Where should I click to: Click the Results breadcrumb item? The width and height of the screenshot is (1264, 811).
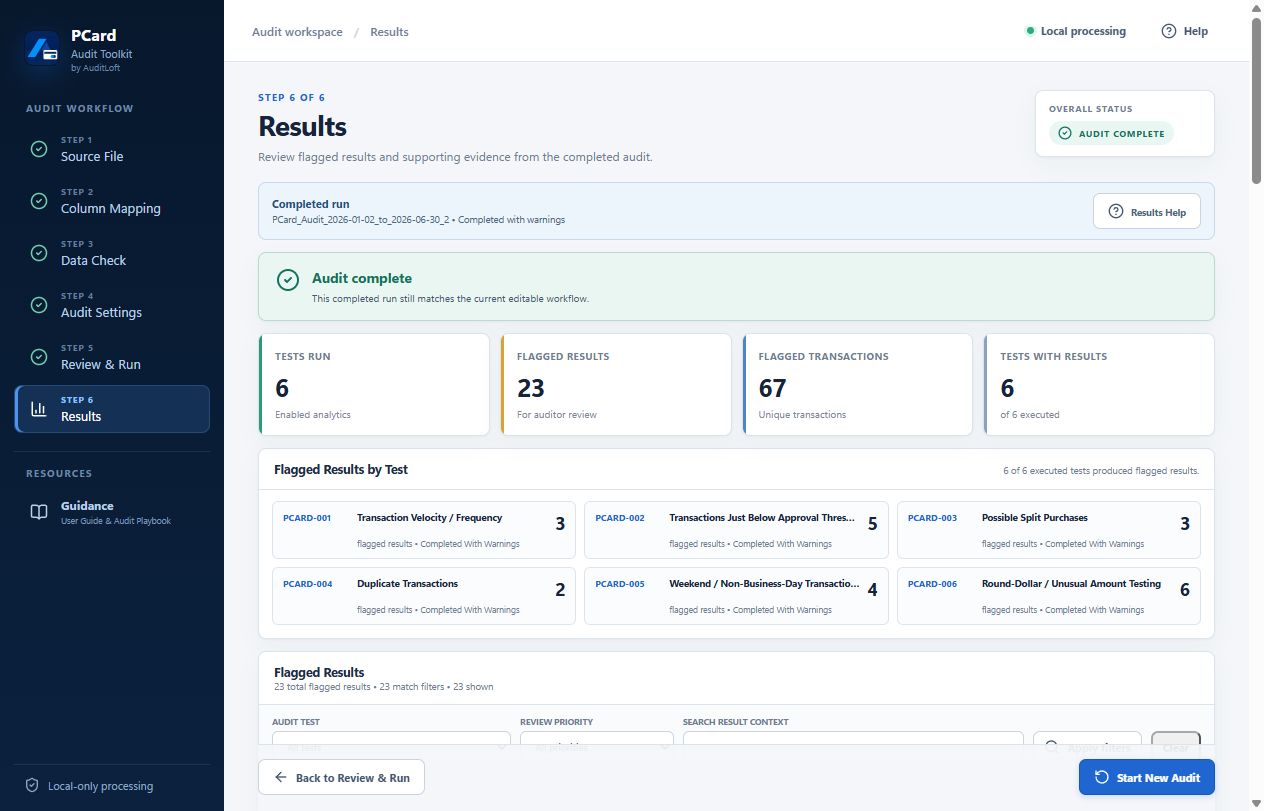coord(389,32)
